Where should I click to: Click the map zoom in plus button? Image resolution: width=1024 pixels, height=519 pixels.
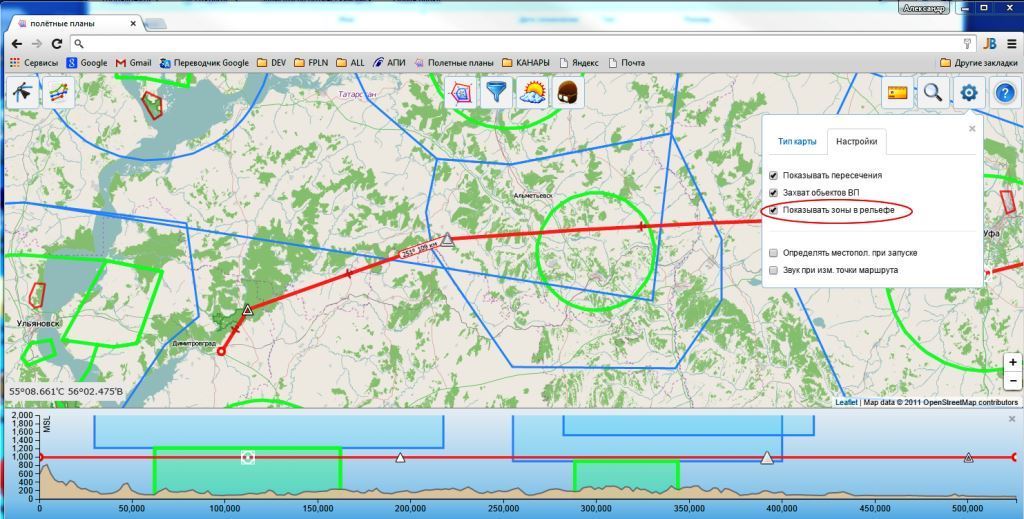(x=1013, y=362)
